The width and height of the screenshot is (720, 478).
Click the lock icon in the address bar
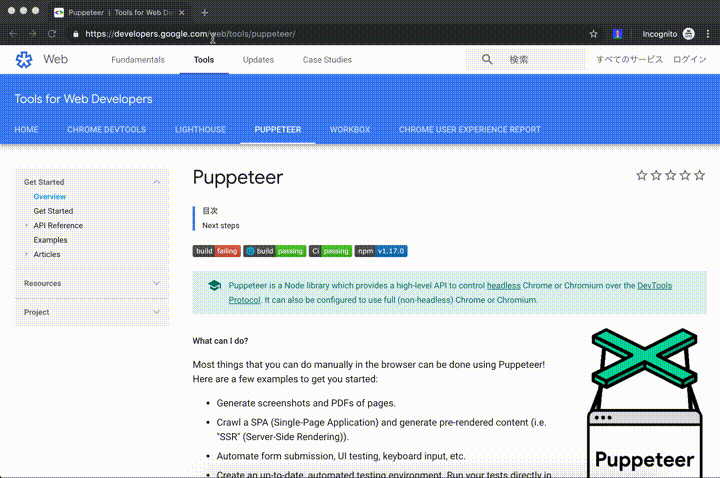(76, 34)
